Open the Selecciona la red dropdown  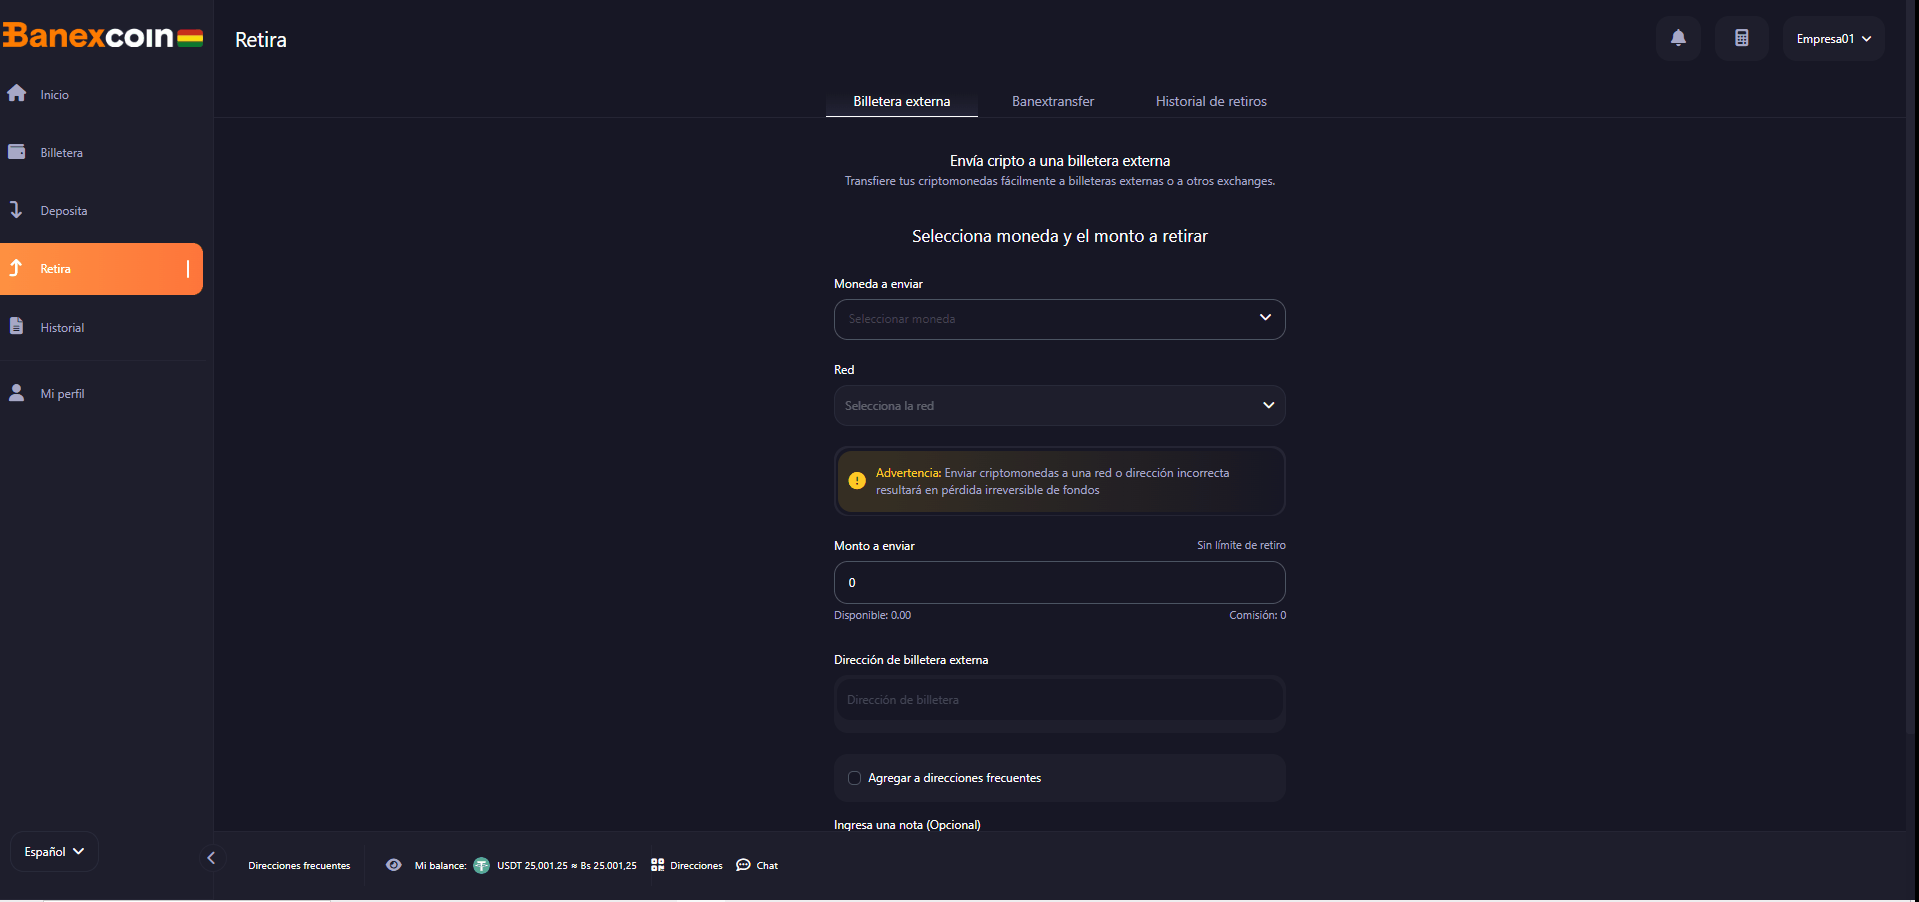click(1059, 406)
